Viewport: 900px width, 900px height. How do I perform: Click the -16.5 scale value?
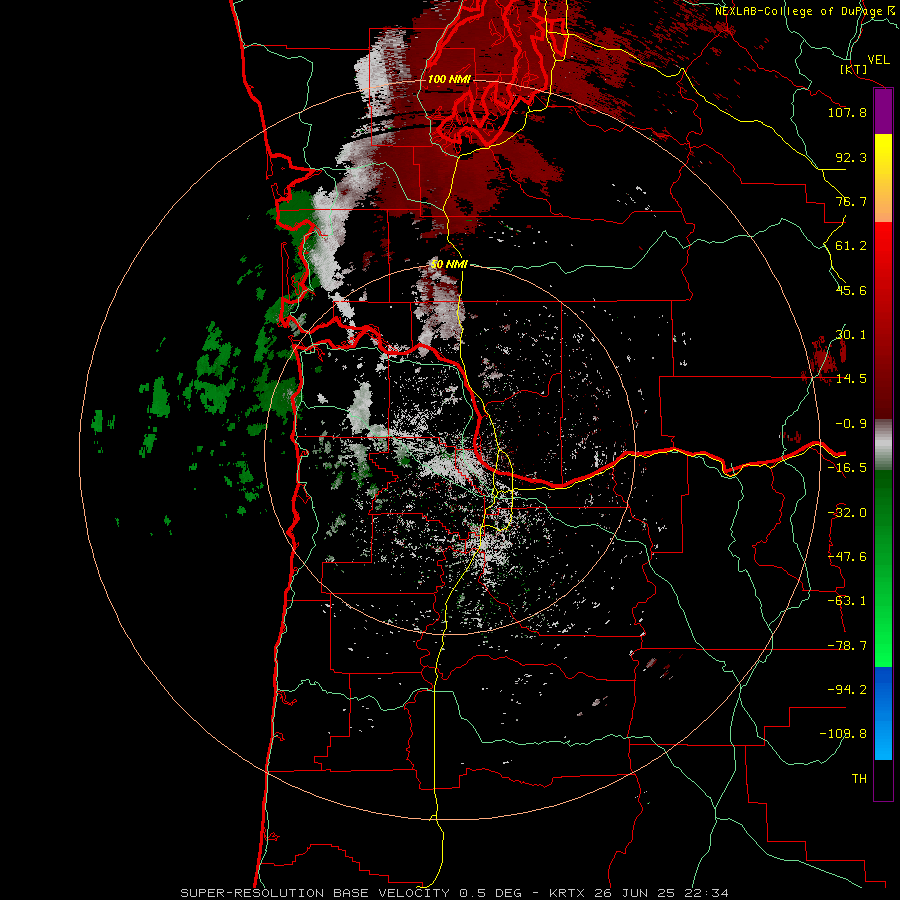click(x=847, y=468)
